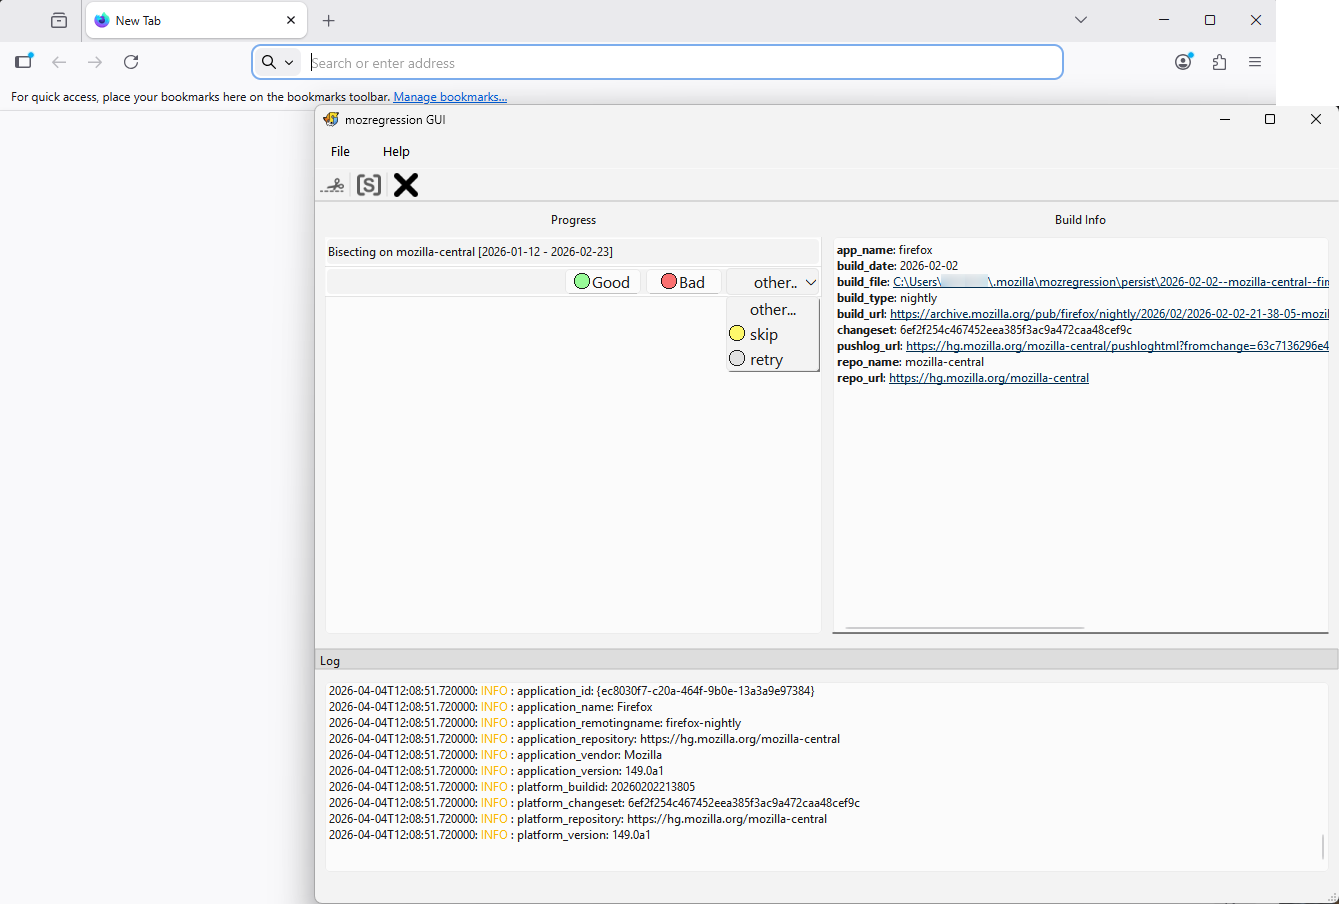
Task: Collapse the other.. verdict combo box
Action: coord(773,282)
